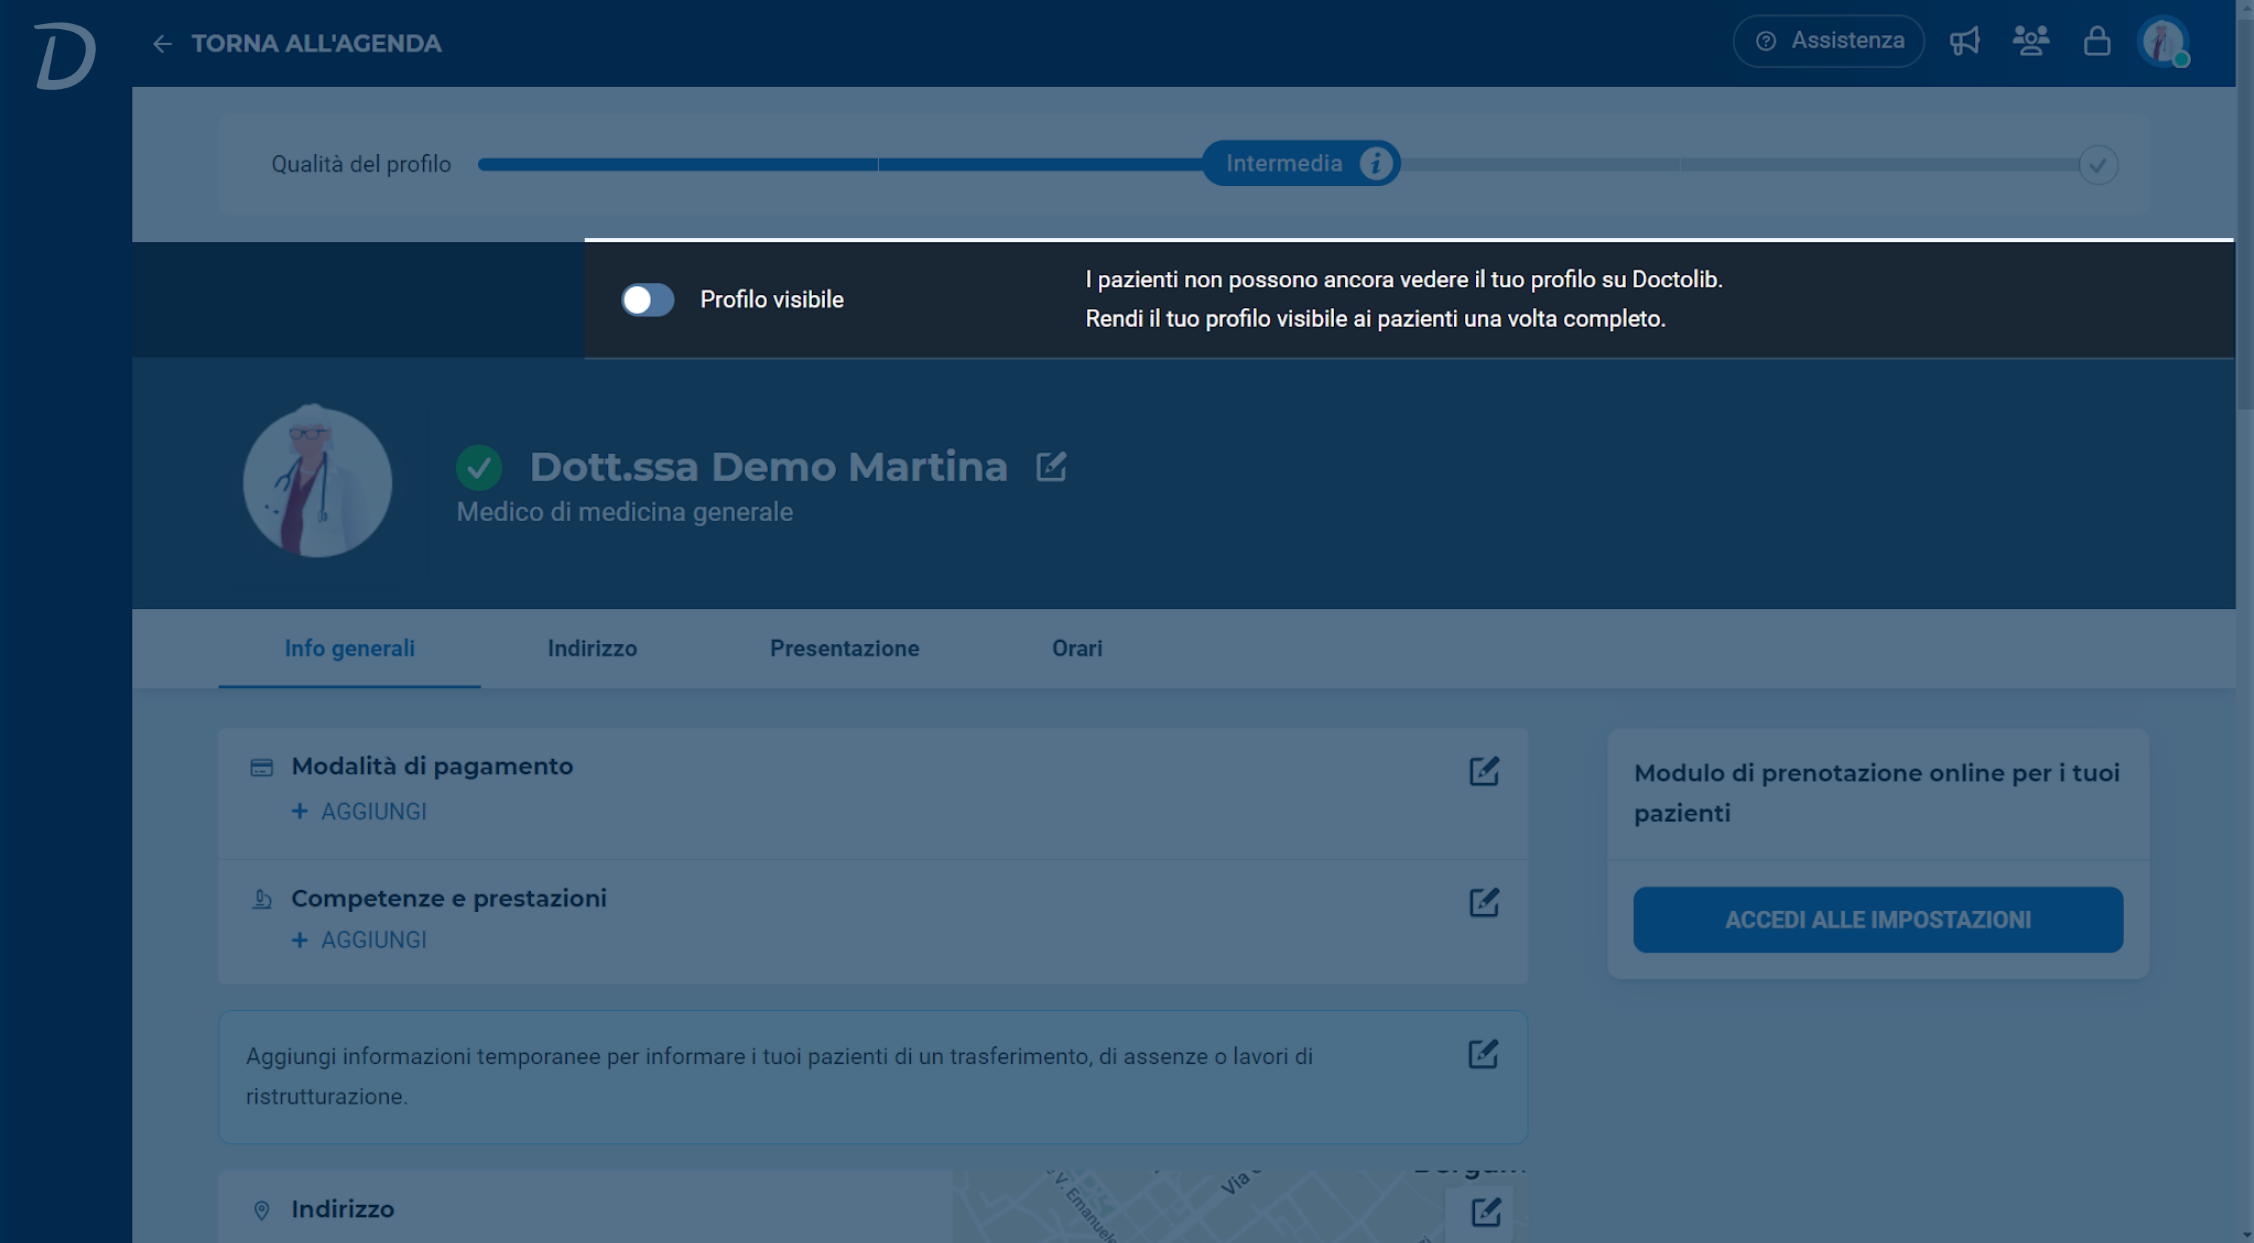
Task: Add a payment method with AGGIUNGI
Action: pyautogui.click(x=359, y=812)
